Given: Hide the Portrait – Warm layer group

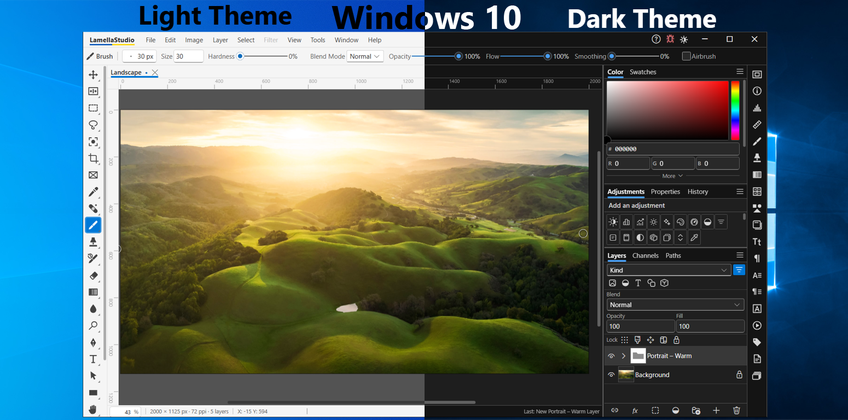Looking at the screenshot, I should 612,356.
